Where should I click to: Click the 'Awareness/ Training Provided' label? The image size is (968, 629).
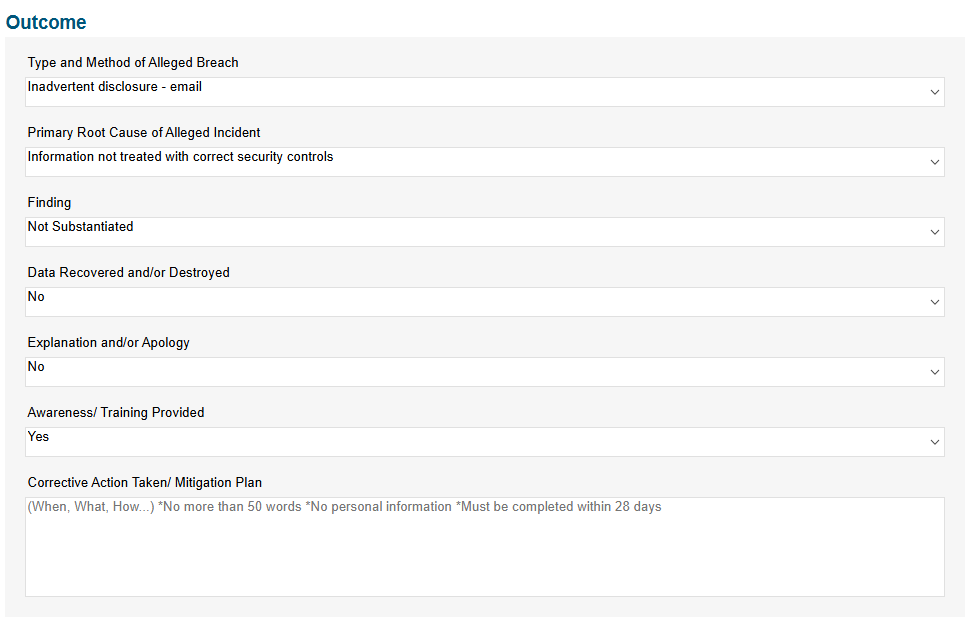pos(116,412)
